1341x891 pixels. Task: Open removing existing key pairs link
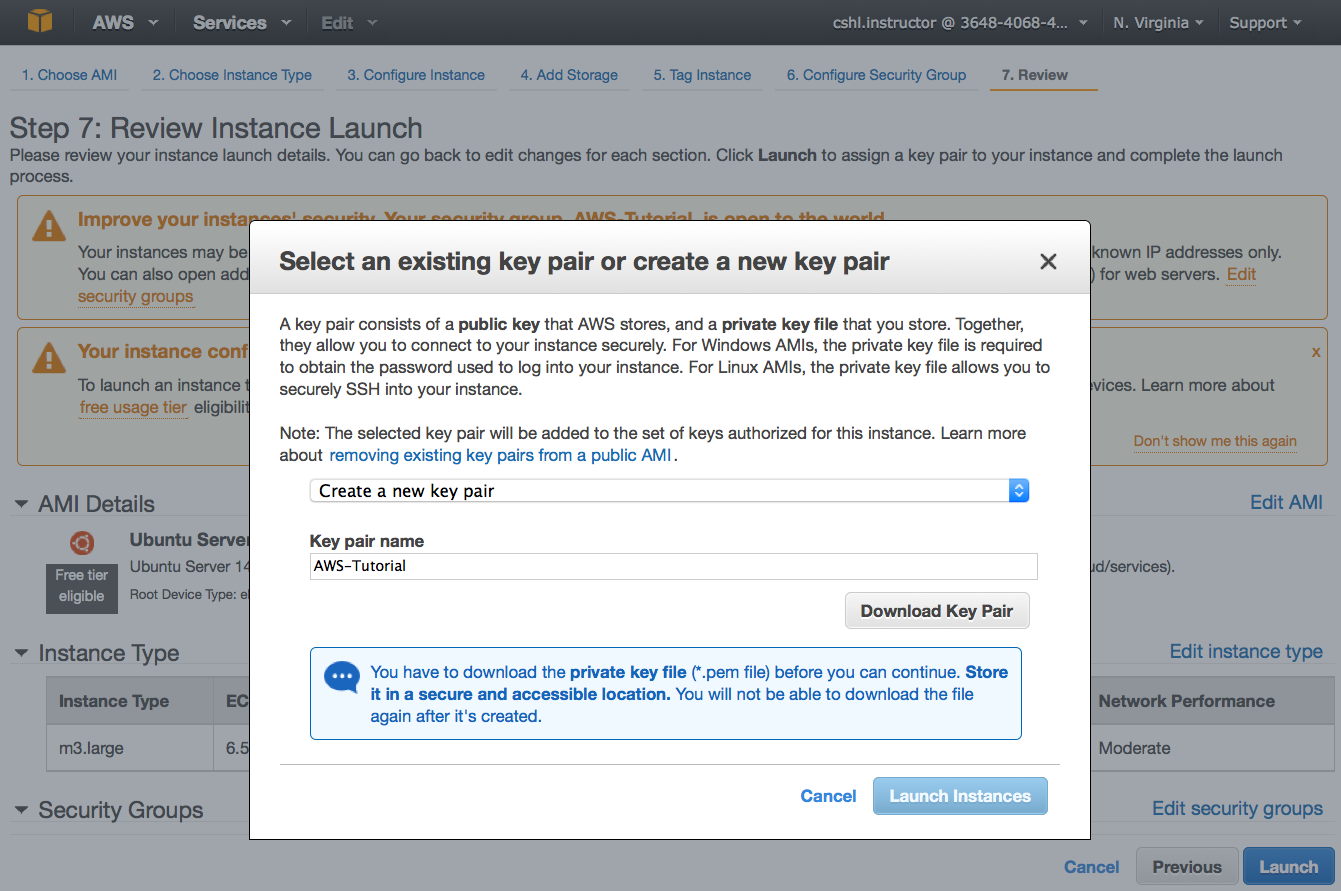click(x=501, y=455)
